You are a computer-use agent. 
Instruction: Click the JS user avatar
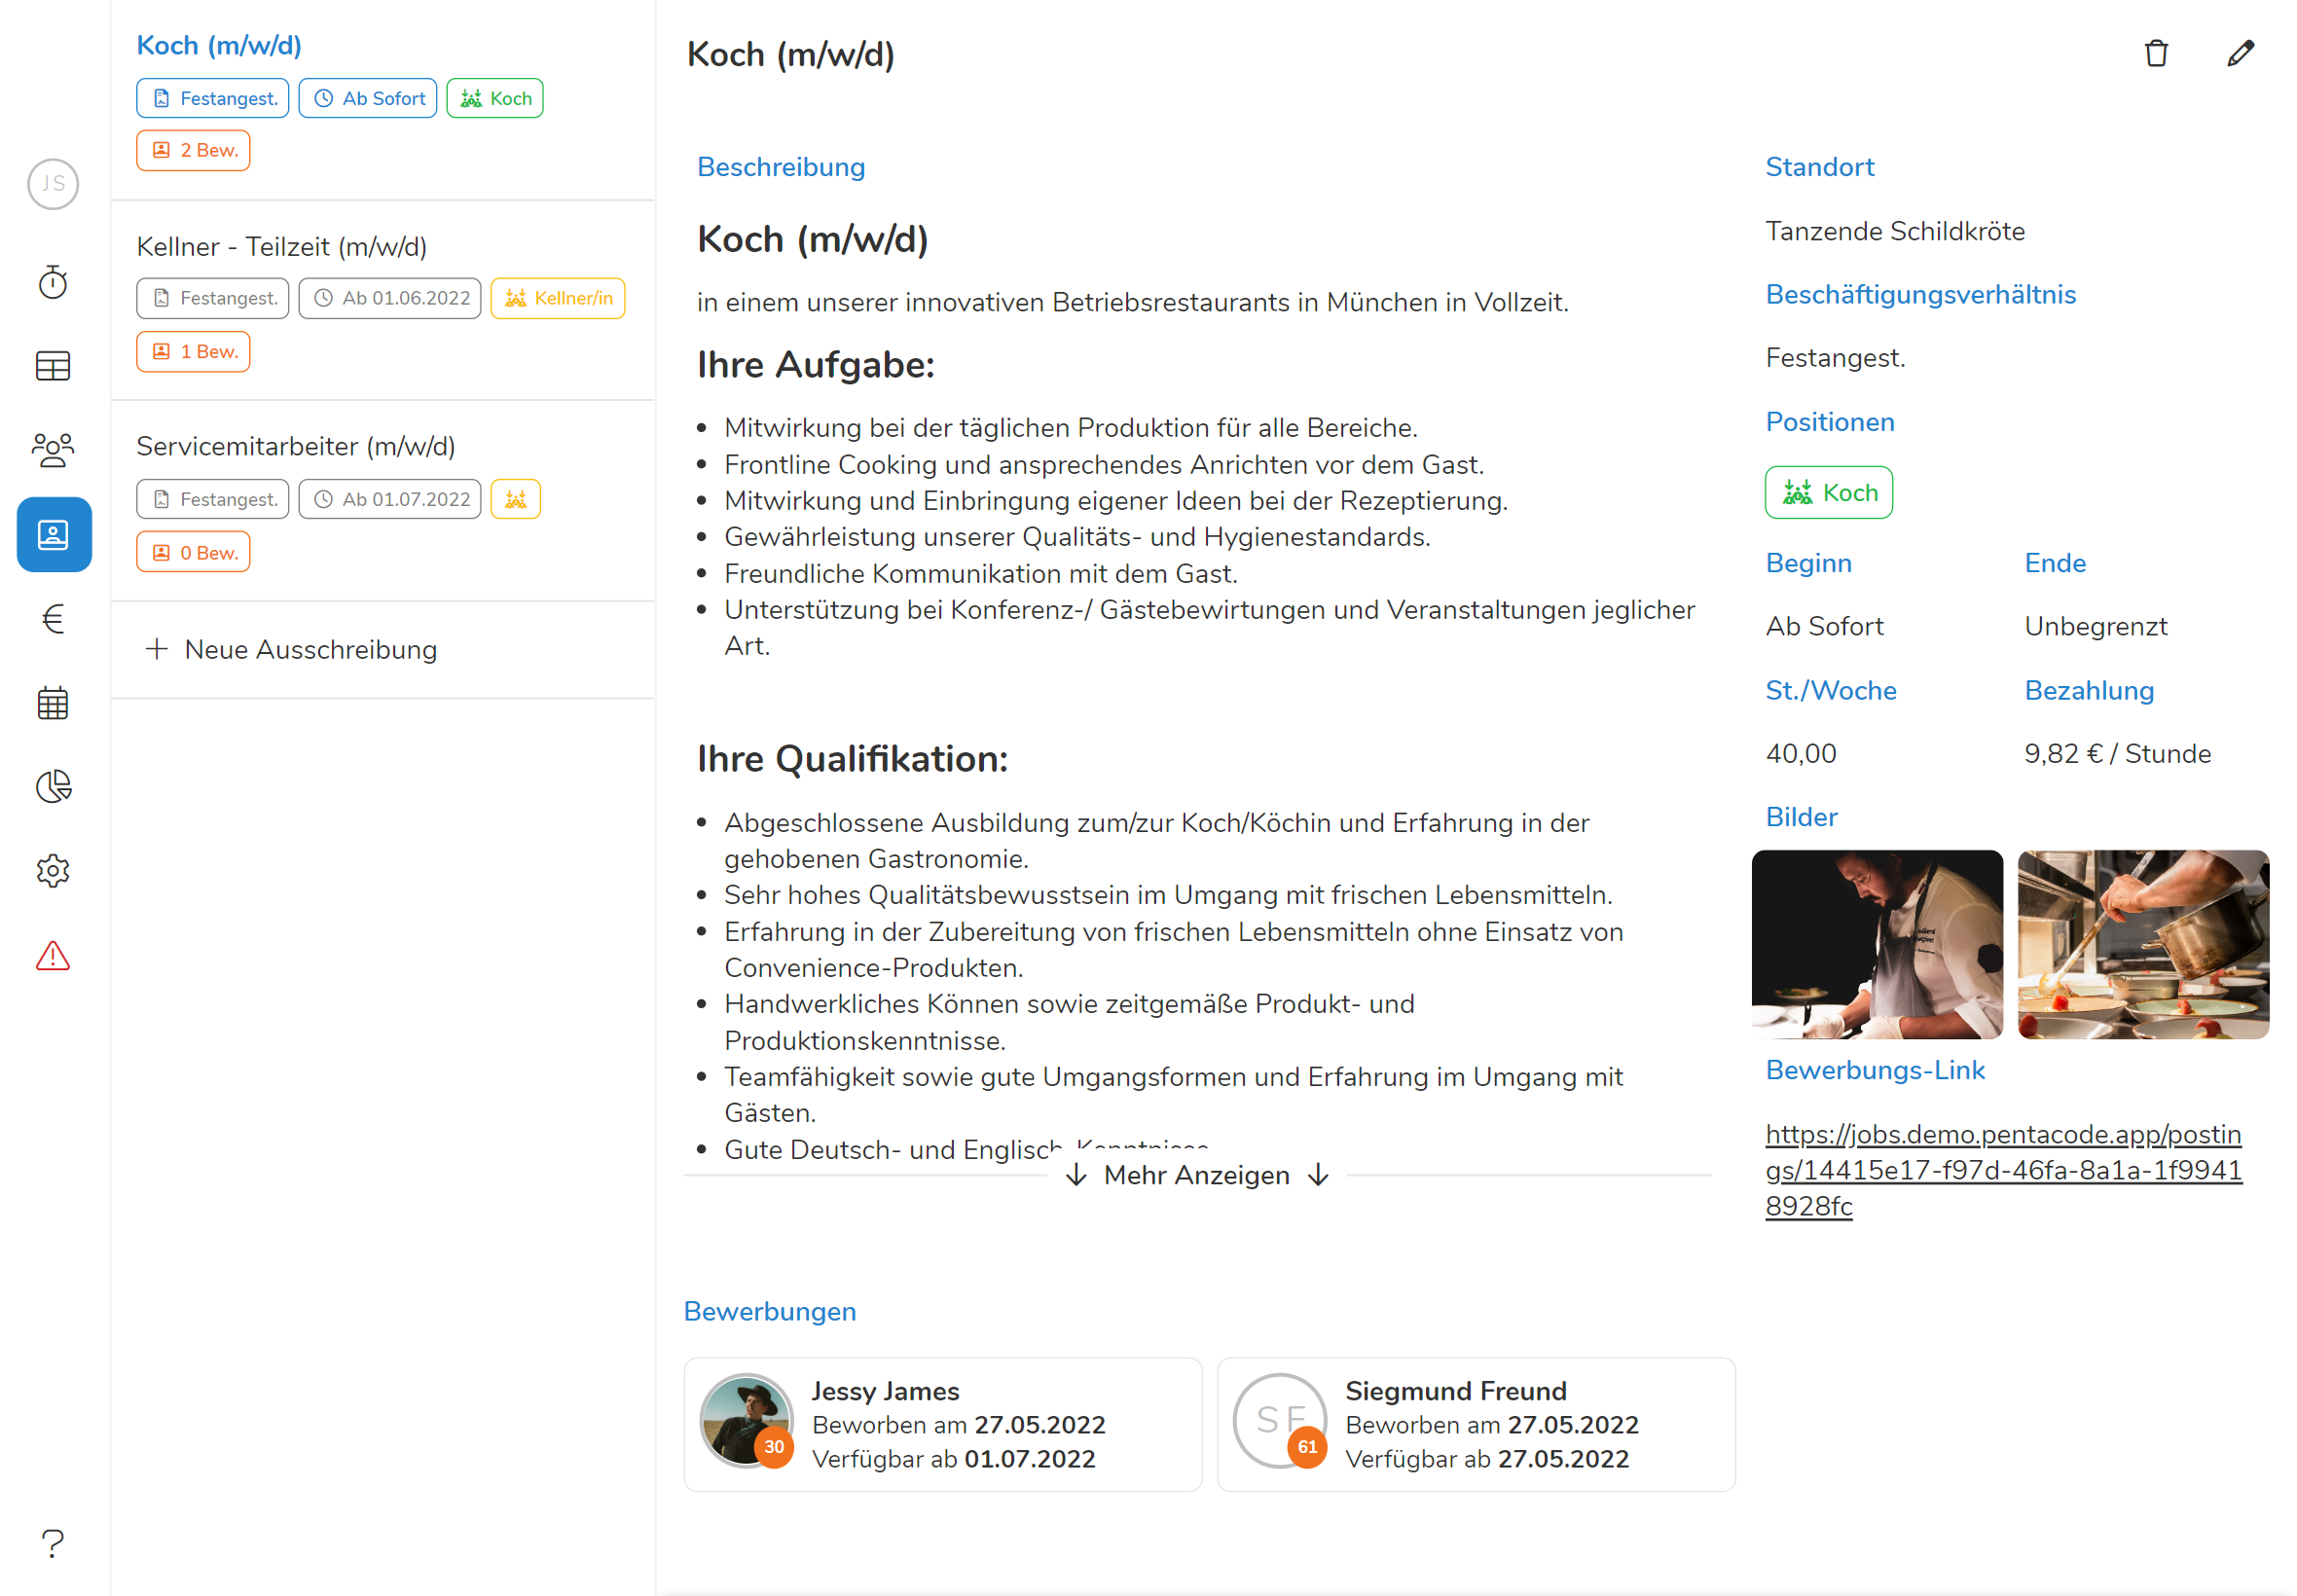coord(53,184)
